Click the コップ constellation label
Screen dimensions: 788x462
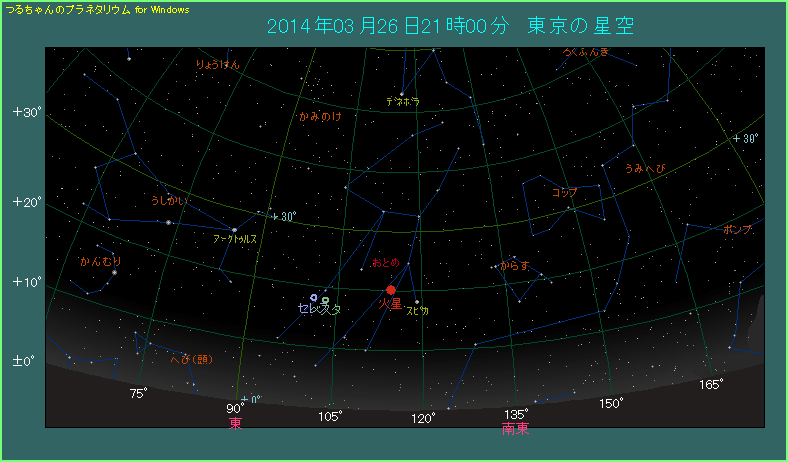pos(565,192)
